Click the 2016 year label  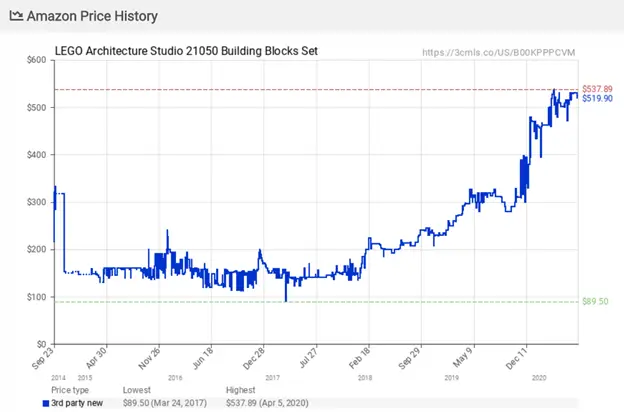point(175,378)
